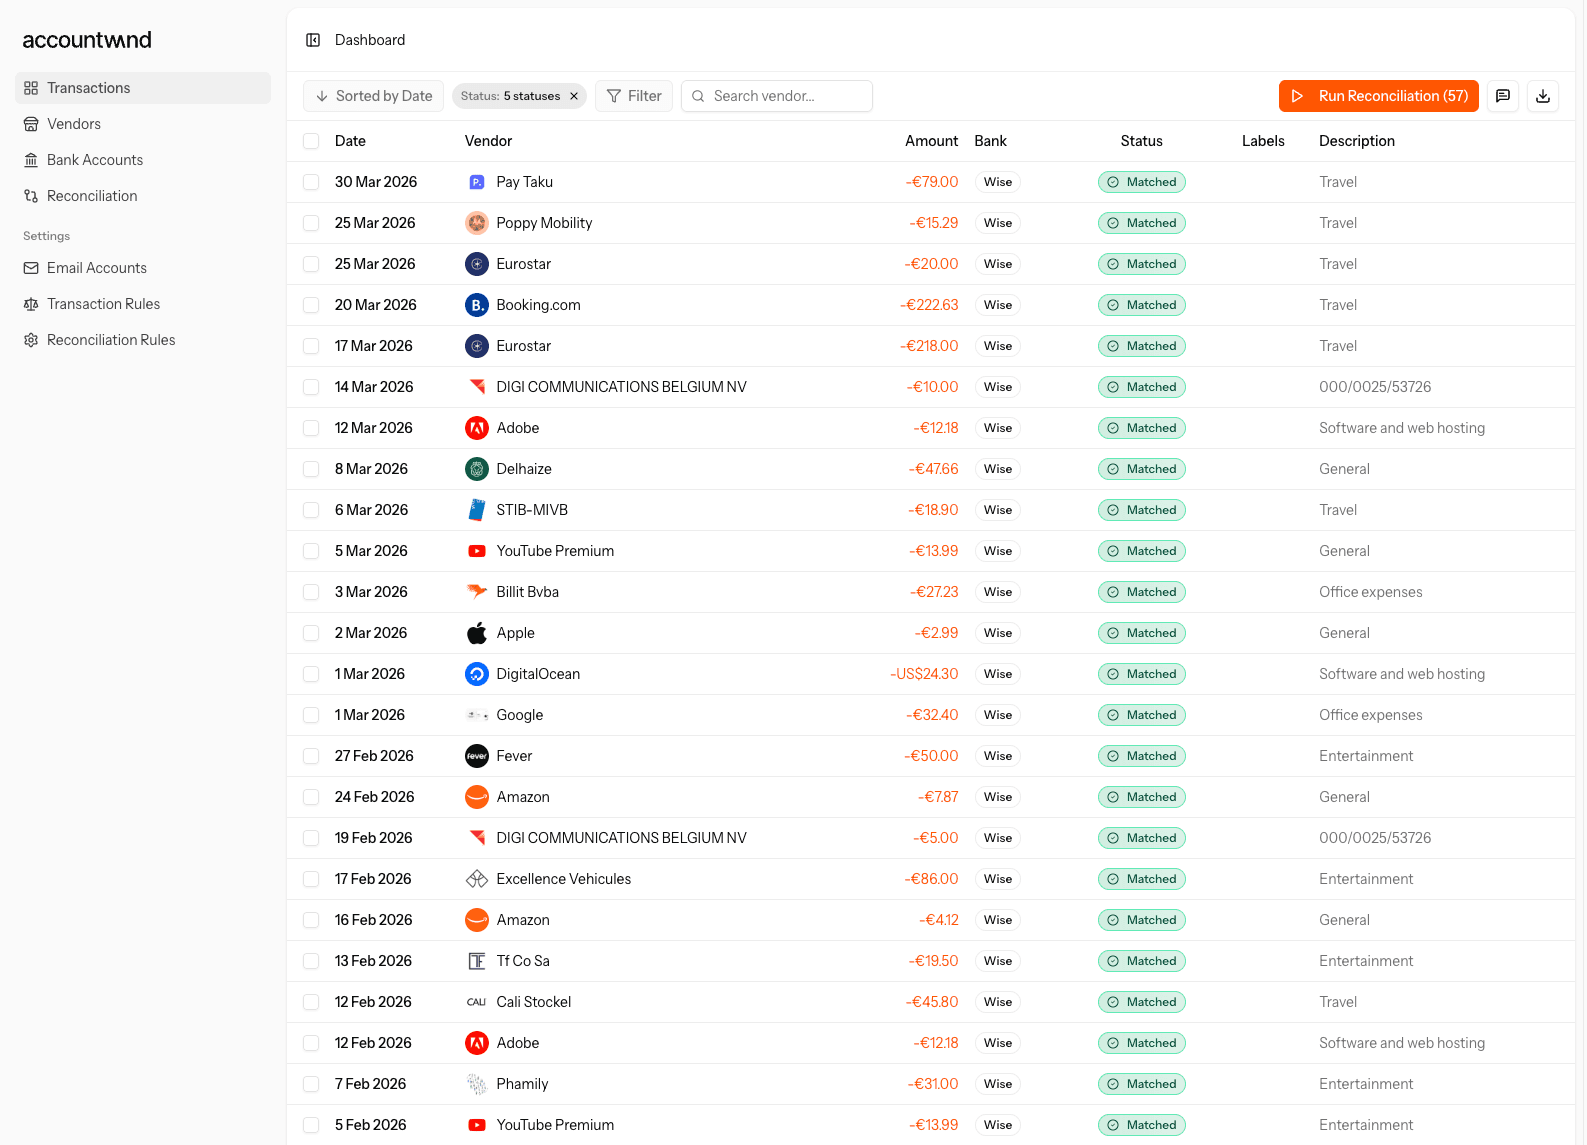The image size is (1587, 1145).
Task: Click the accountwnd logo
Action: point(87,40)
